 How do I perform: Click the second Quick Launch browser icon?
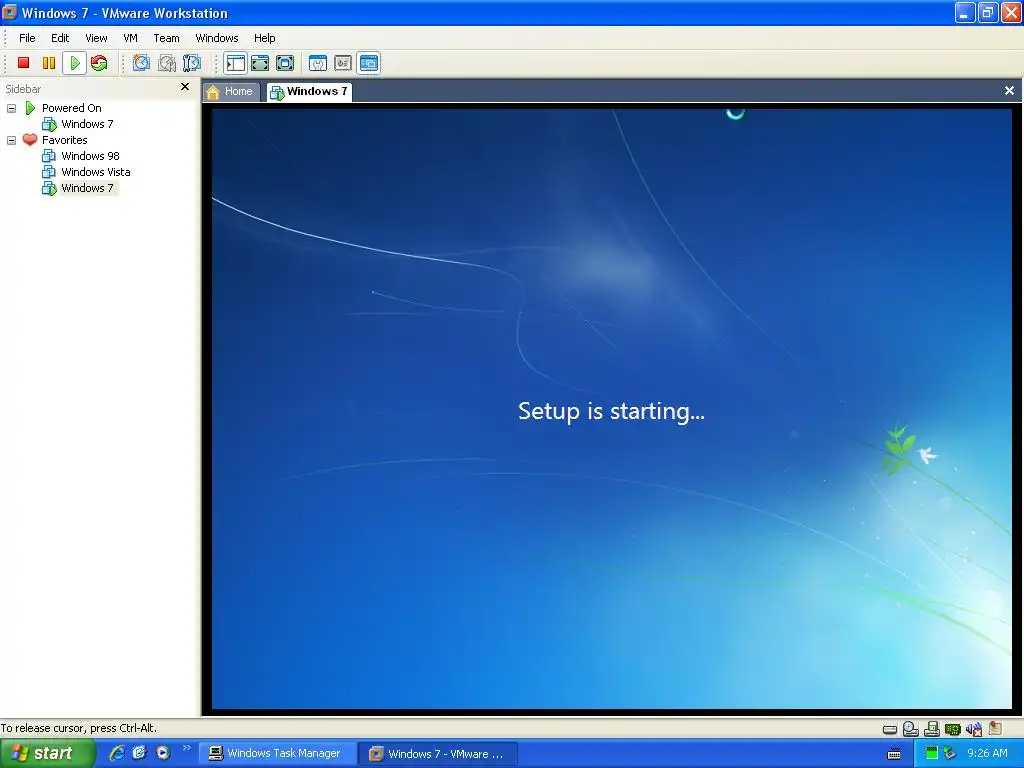click(139, 753)
